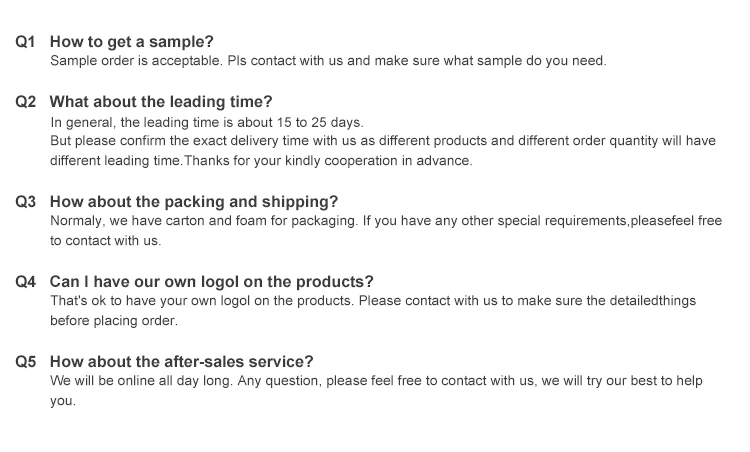This screenshot has width=750, height=452.
Task: Click the Q1 label
Action: [x=25, y=42]
